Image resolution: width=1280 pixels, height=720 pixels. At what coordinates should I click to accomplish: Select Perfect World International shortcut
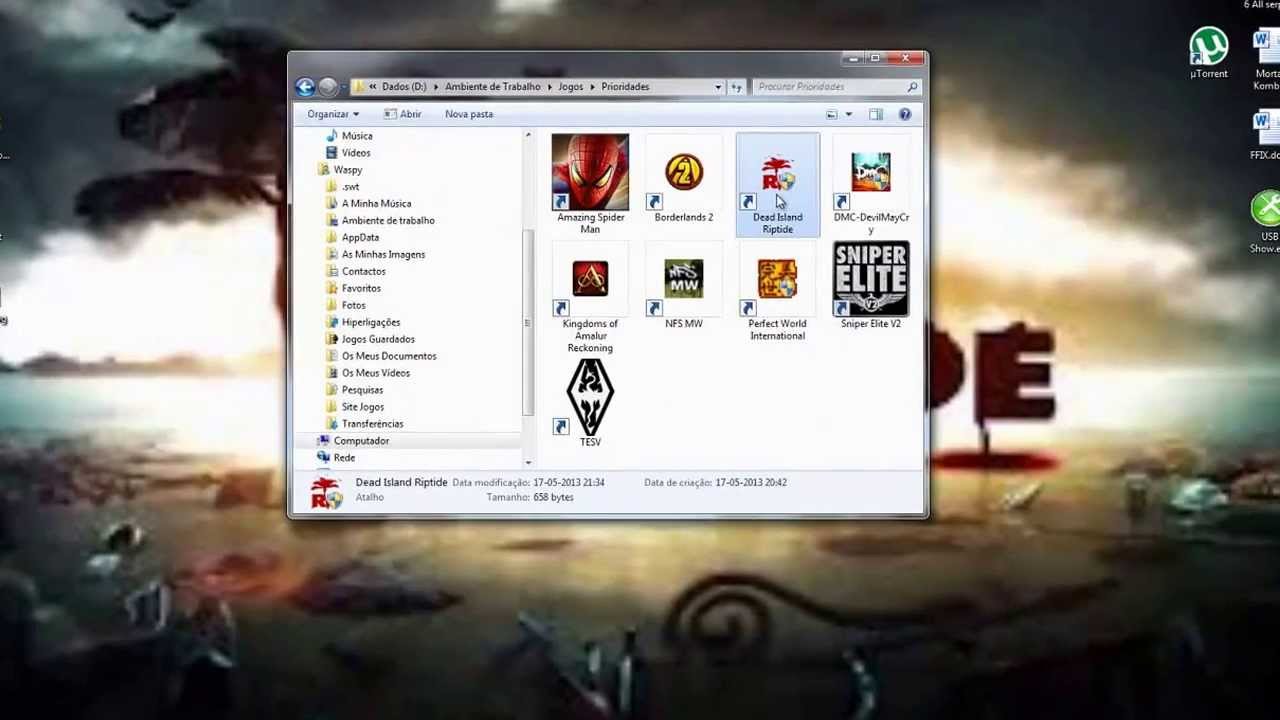(x=777, y=290)
